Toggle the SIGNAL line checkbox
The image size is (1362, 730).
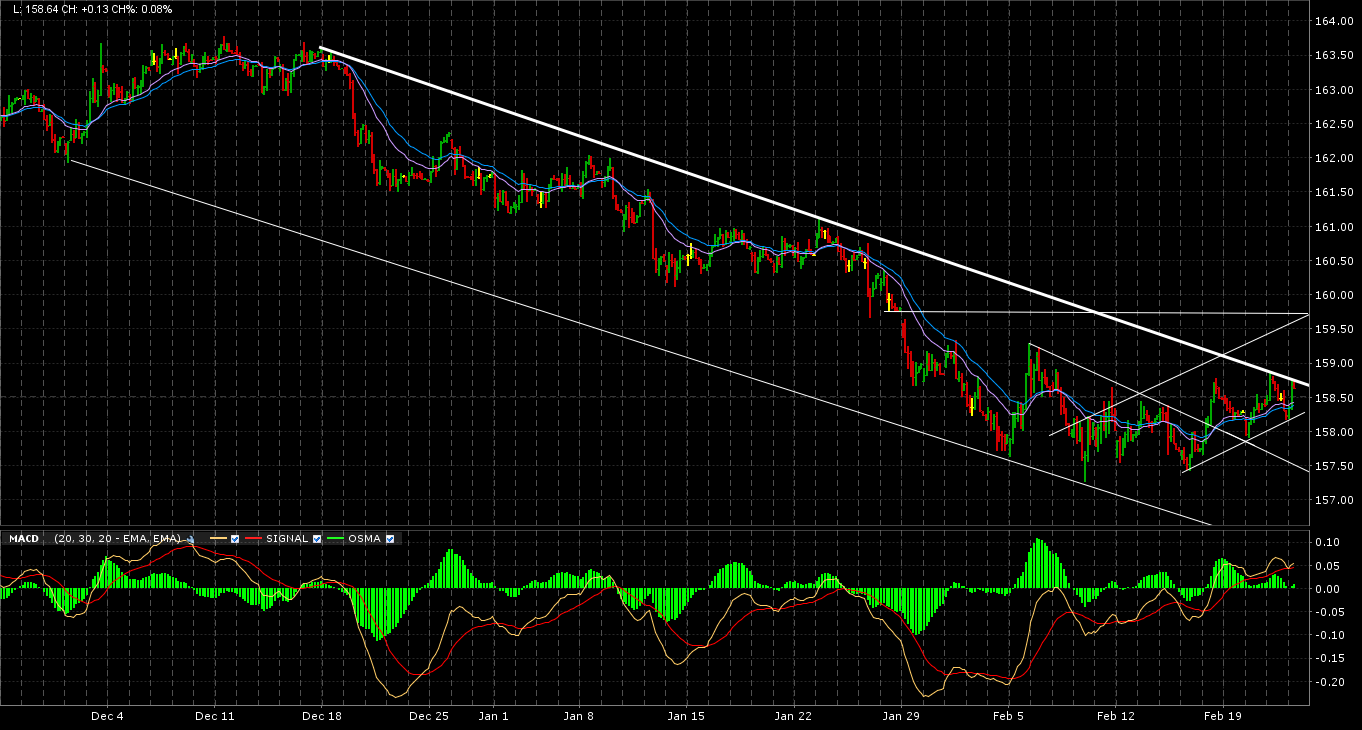(x=317, y=539)
